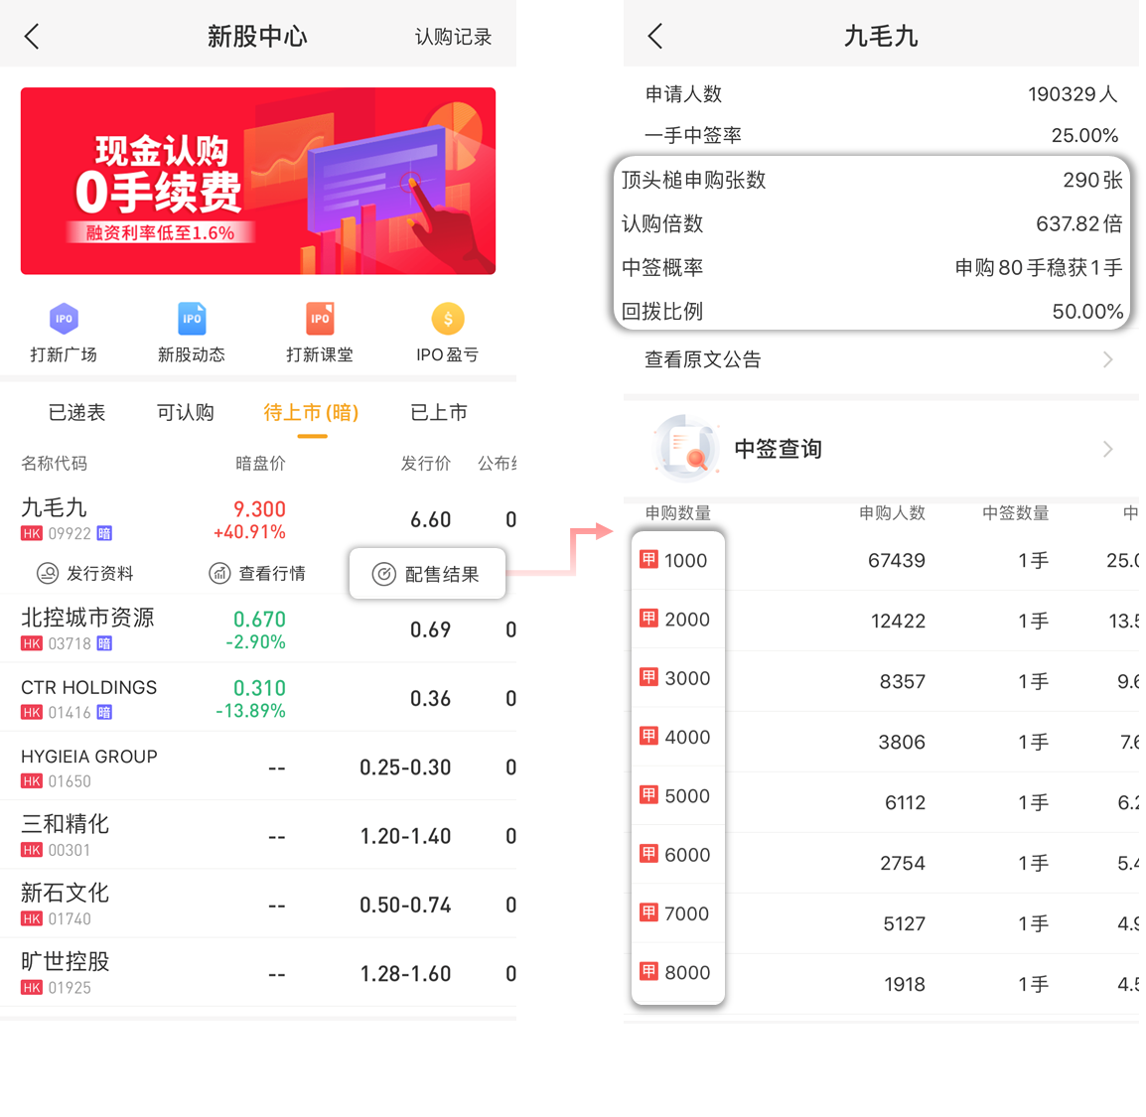1146x1117 pixels.
Task: Select the 待上市(暗) tab
Action: (311, 412)
